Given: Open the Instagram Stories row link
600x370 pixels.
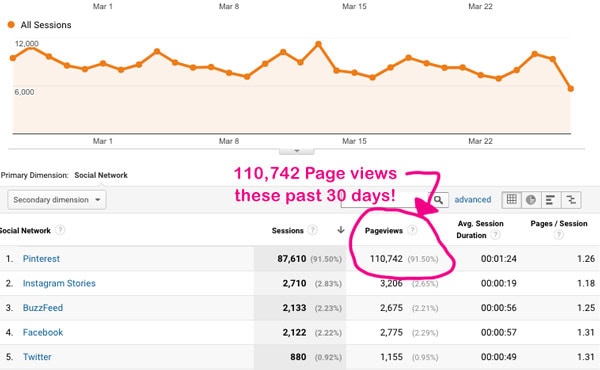Looking at the screenshot, I should pyautogui.click(x=59, y=283).
